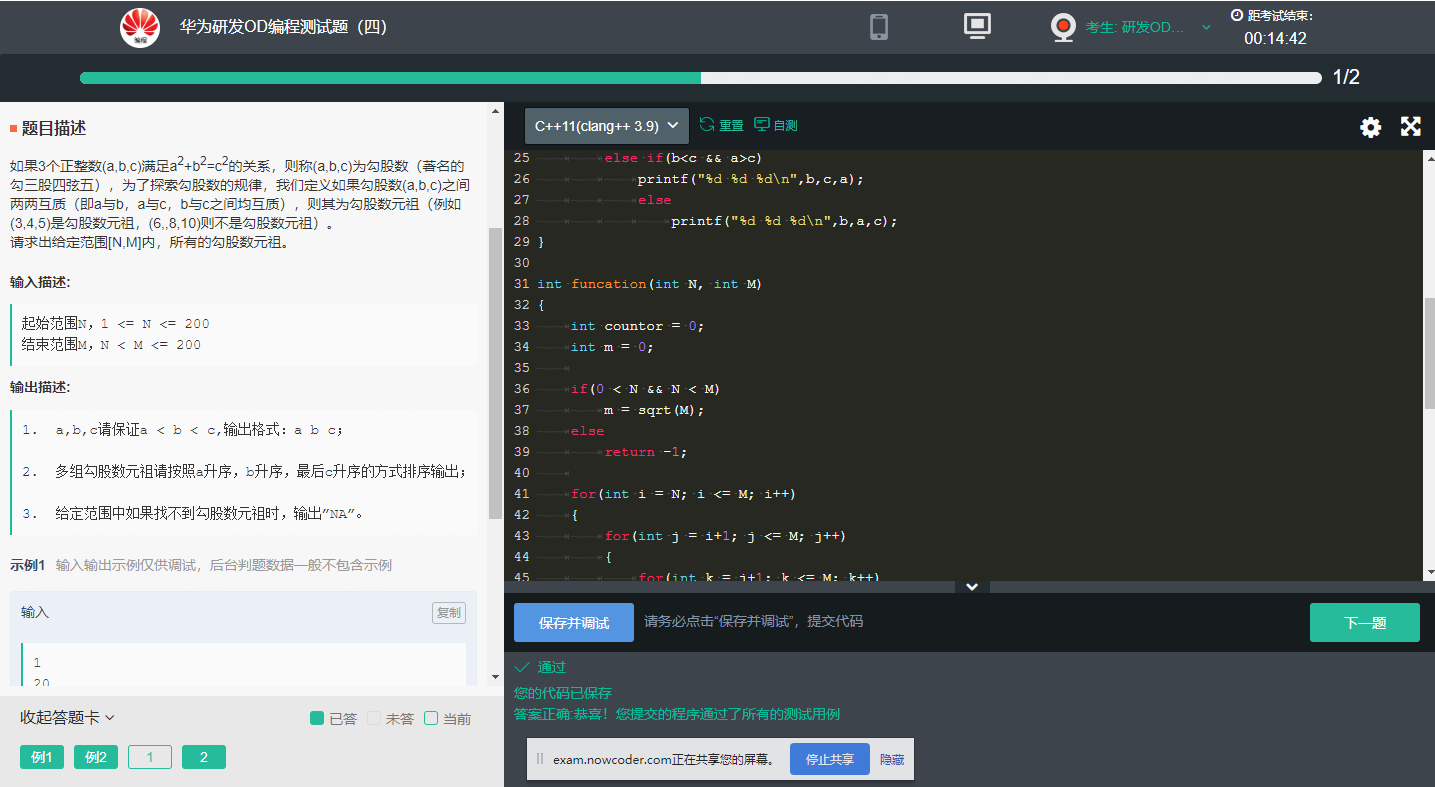Image resolution: width=1435 pixels, height=787 pixels.
Task: Collapse the 收起答题卡 answer card
Action: click(x=67, y=717)
